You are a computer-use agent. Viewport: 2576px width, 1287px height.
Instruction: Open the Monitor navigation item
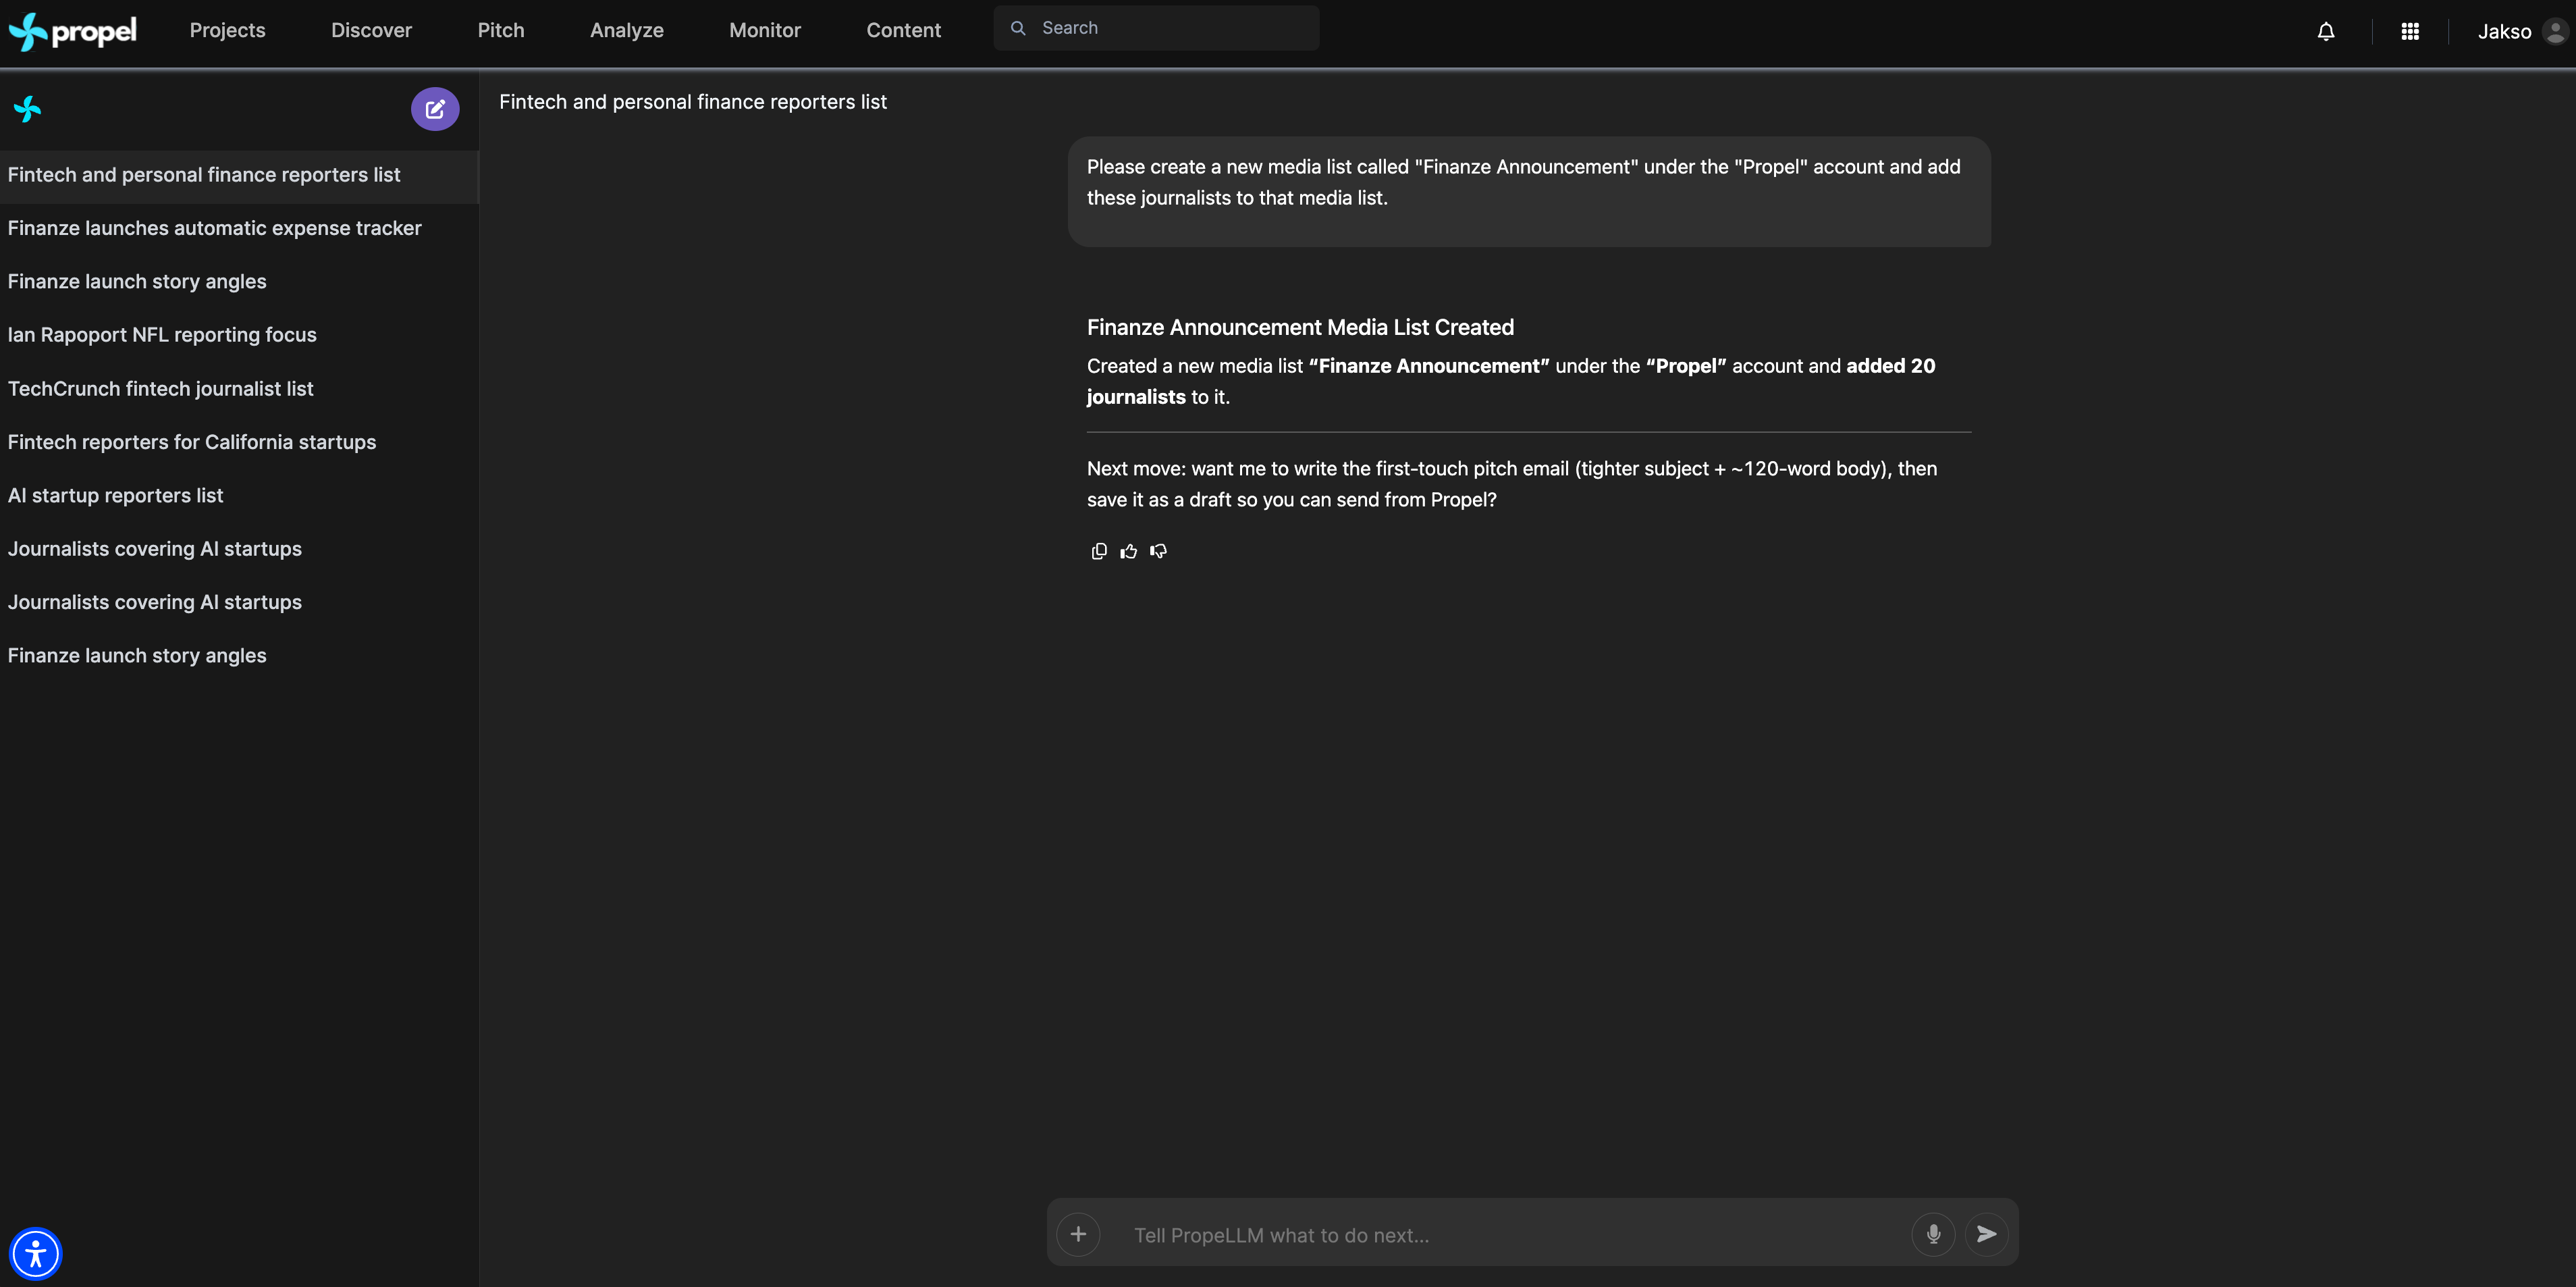(x=764, y=30)
